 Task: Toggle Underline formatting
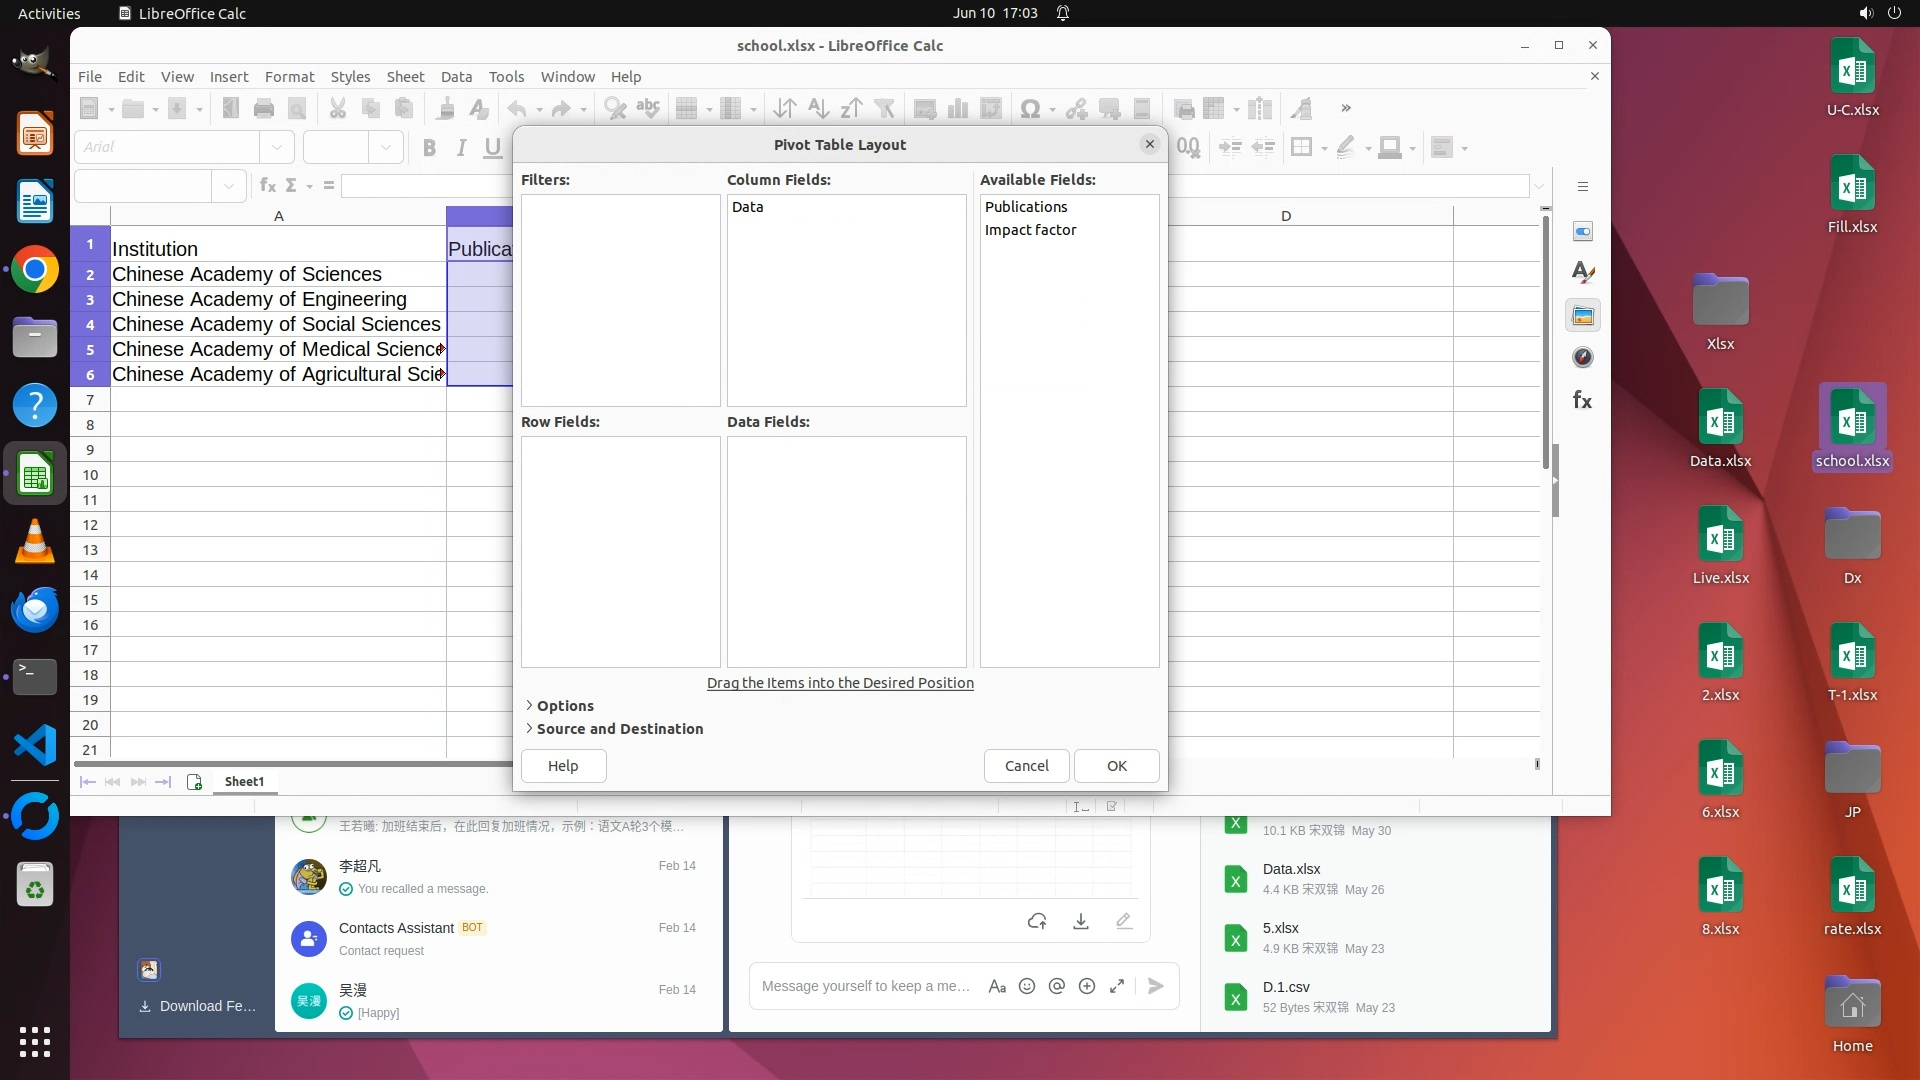pyautogui.click(x=492, y=148)
